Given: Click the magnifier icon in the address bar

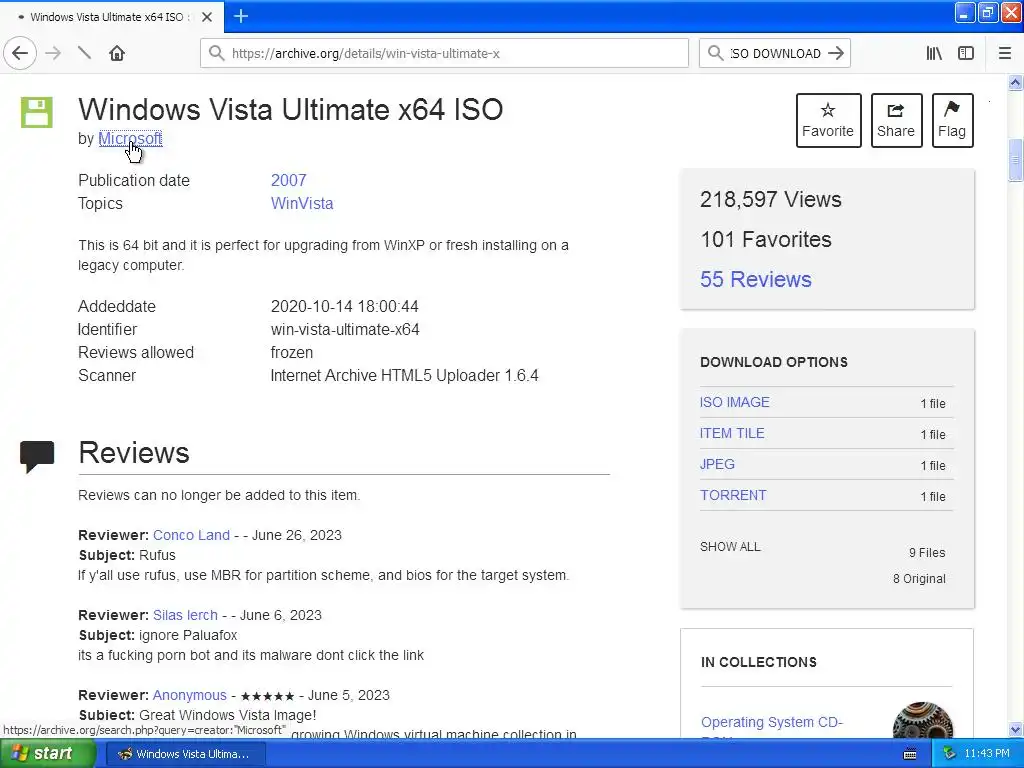Looking at the screenshot, I should click(x=216, y=53).
